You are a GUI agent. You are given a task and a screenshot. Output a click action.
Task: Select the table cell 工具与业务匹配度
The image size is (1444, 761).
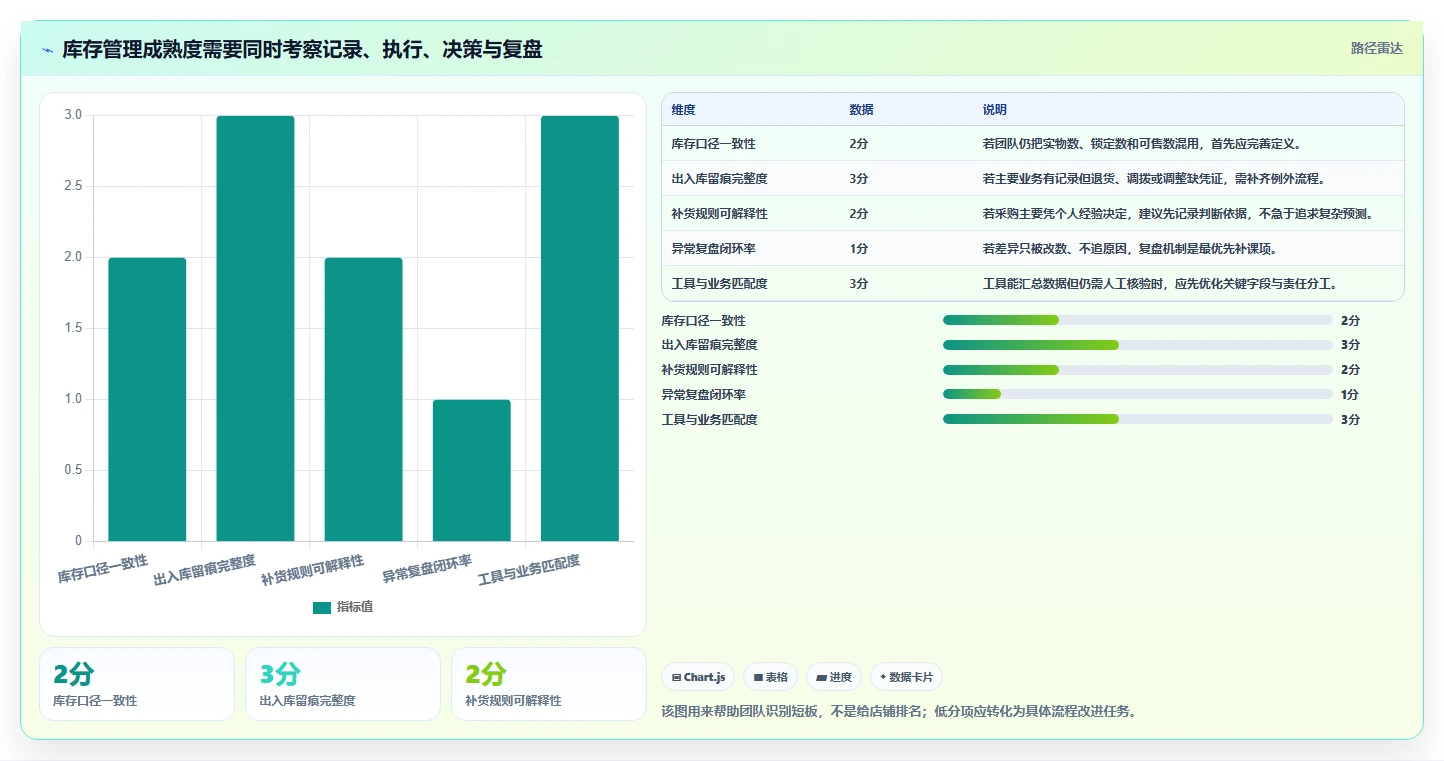720,284
